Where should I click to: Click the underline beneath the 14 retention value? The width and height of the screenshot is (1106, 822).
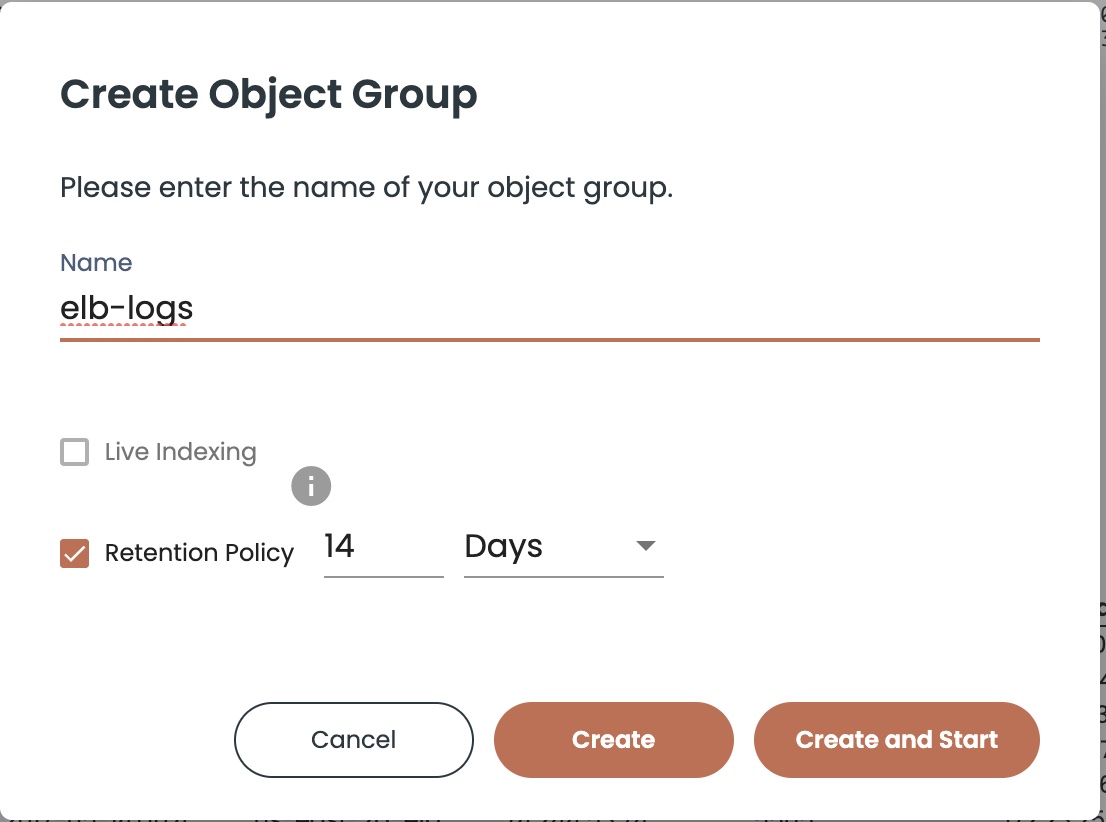click(x=384, y=576)
